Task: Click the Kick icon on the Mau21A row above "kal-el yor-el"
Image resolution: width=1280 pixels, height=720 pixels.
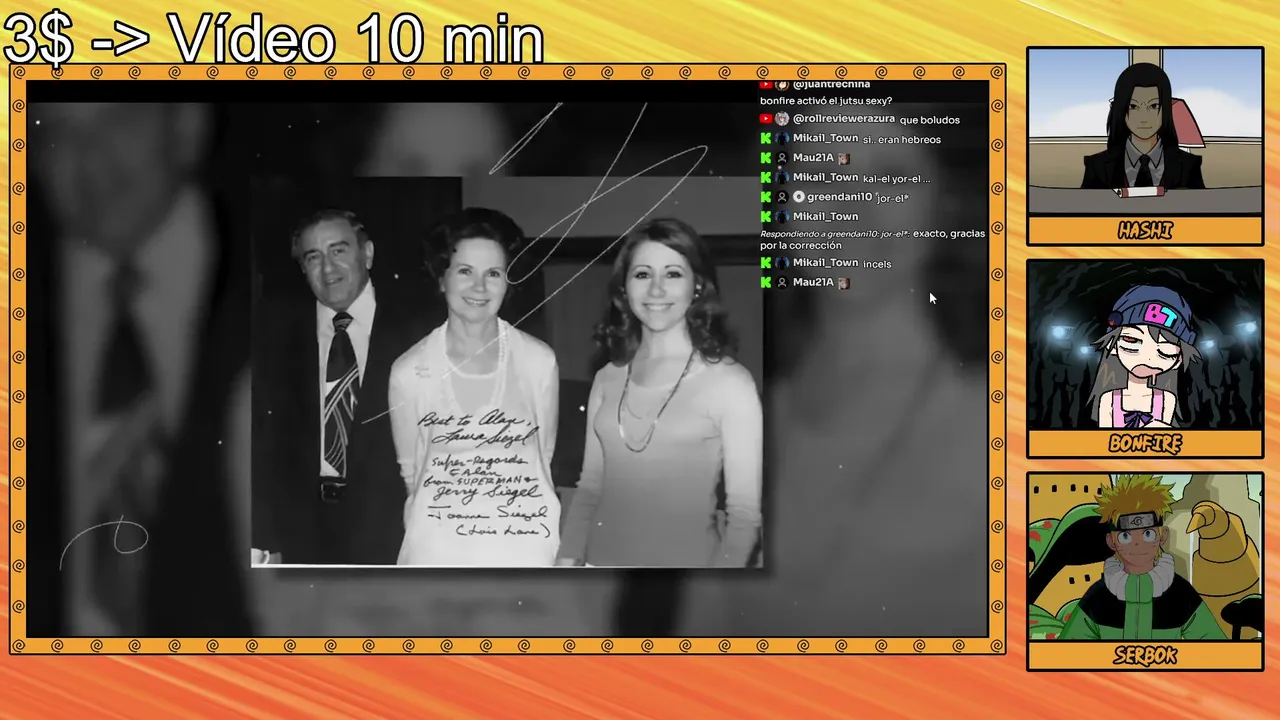Action: point(766,158)
